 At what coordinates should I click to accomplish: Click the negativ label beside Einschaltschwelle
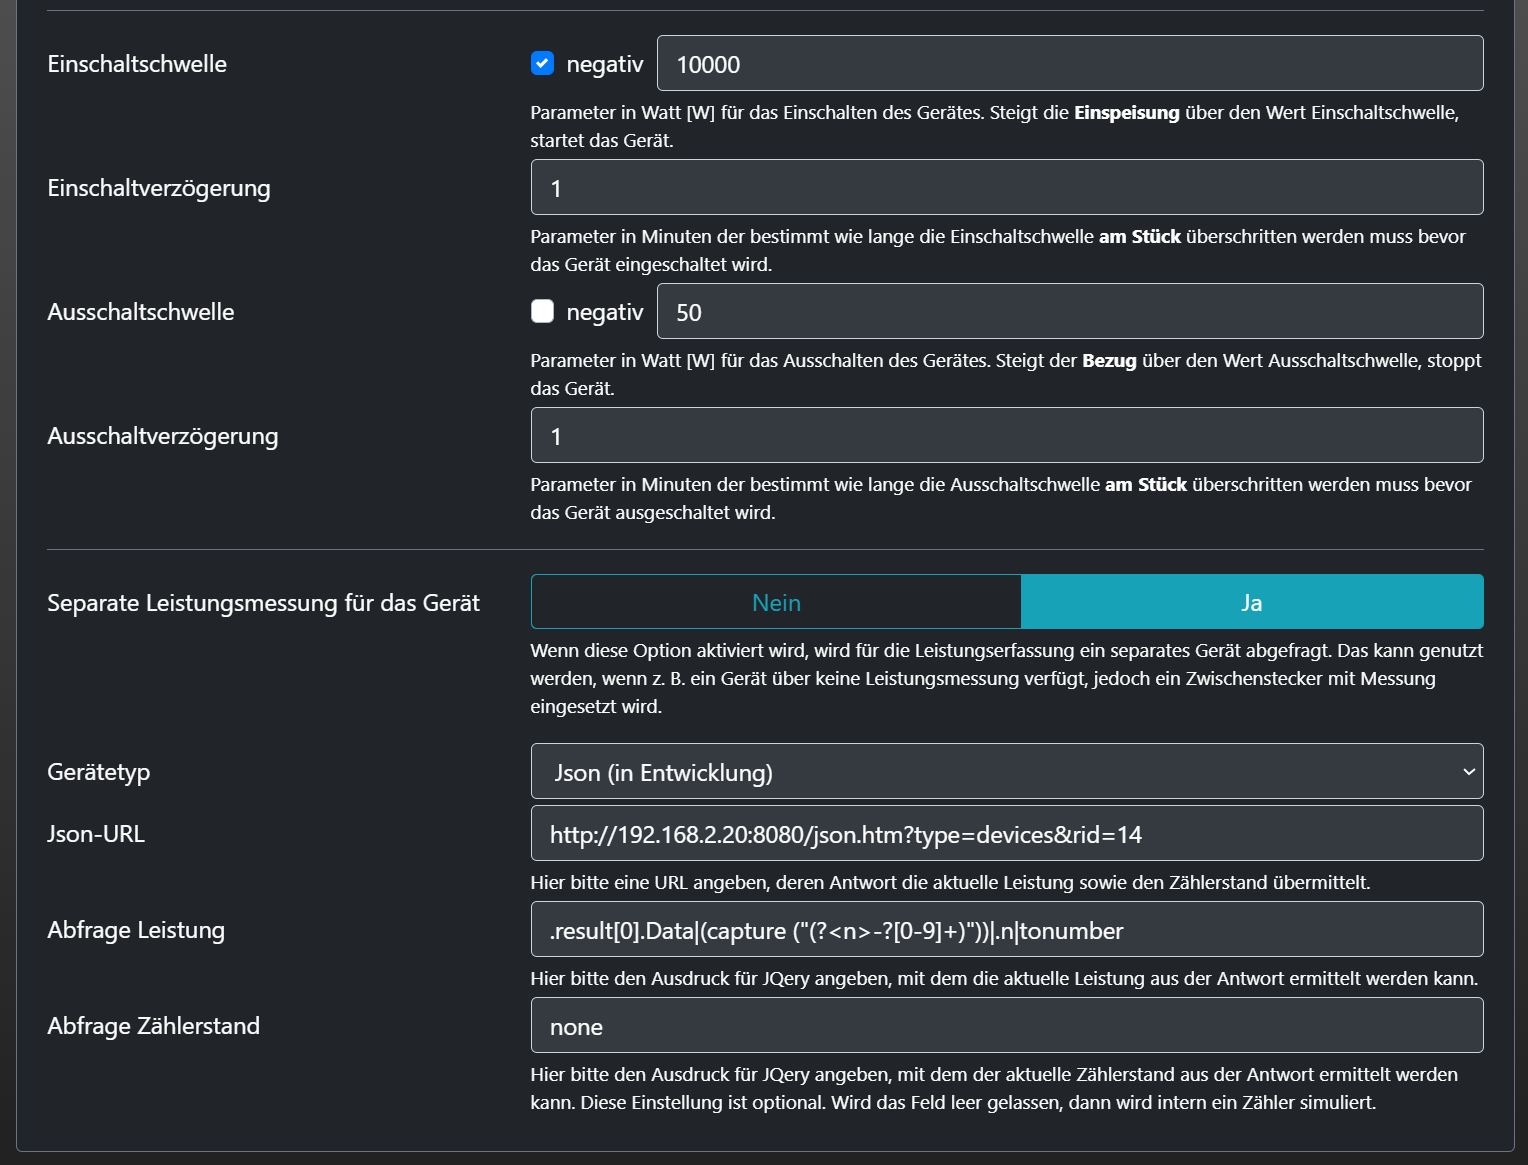click(604, 64)
